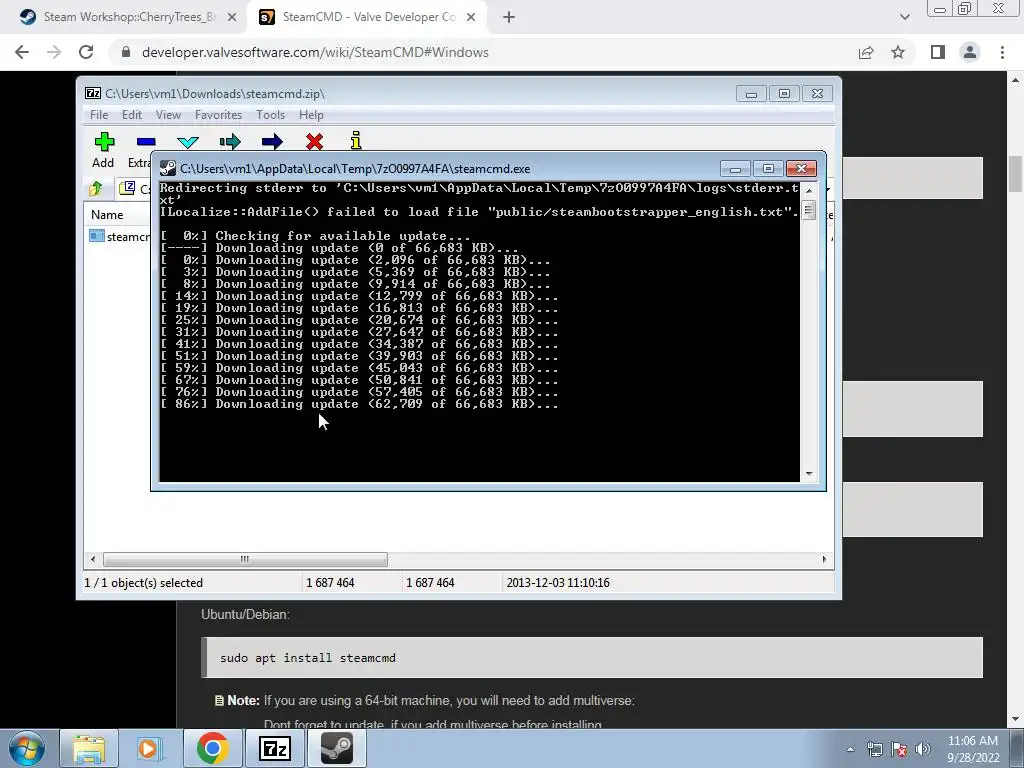This screenshot has width=1024, height=768.
Task: Click the 7-Zip scrollbar right arrow
Action: (824, 560)
